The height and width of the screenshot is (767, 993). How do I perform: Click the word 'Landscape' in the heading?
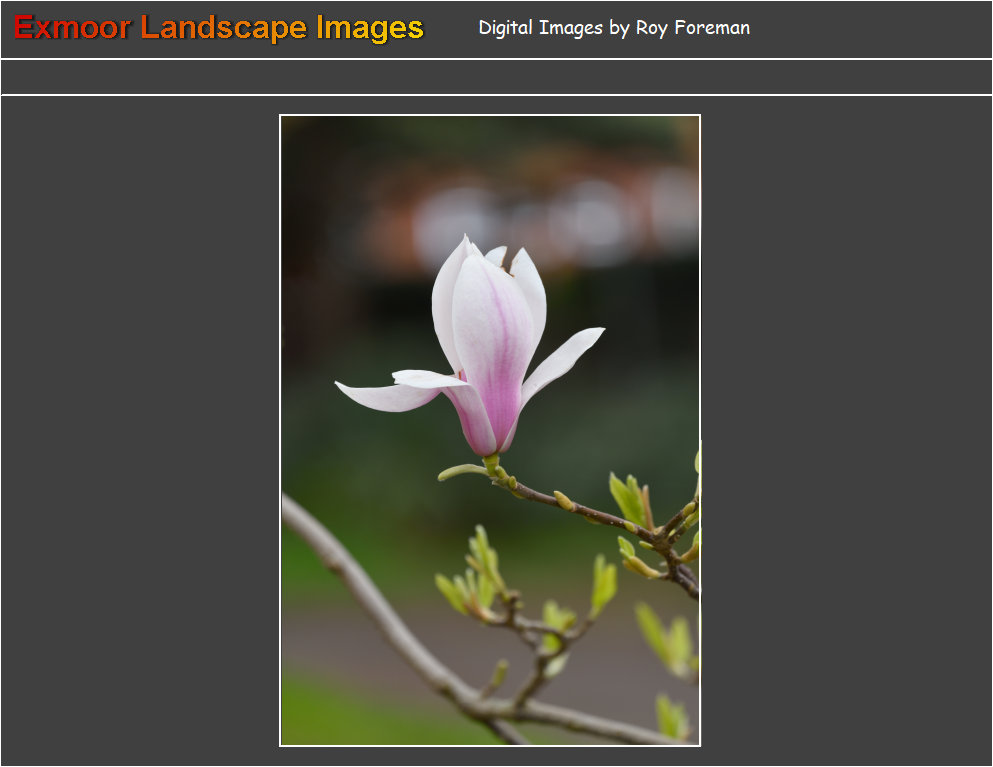(x=224, y=28)
